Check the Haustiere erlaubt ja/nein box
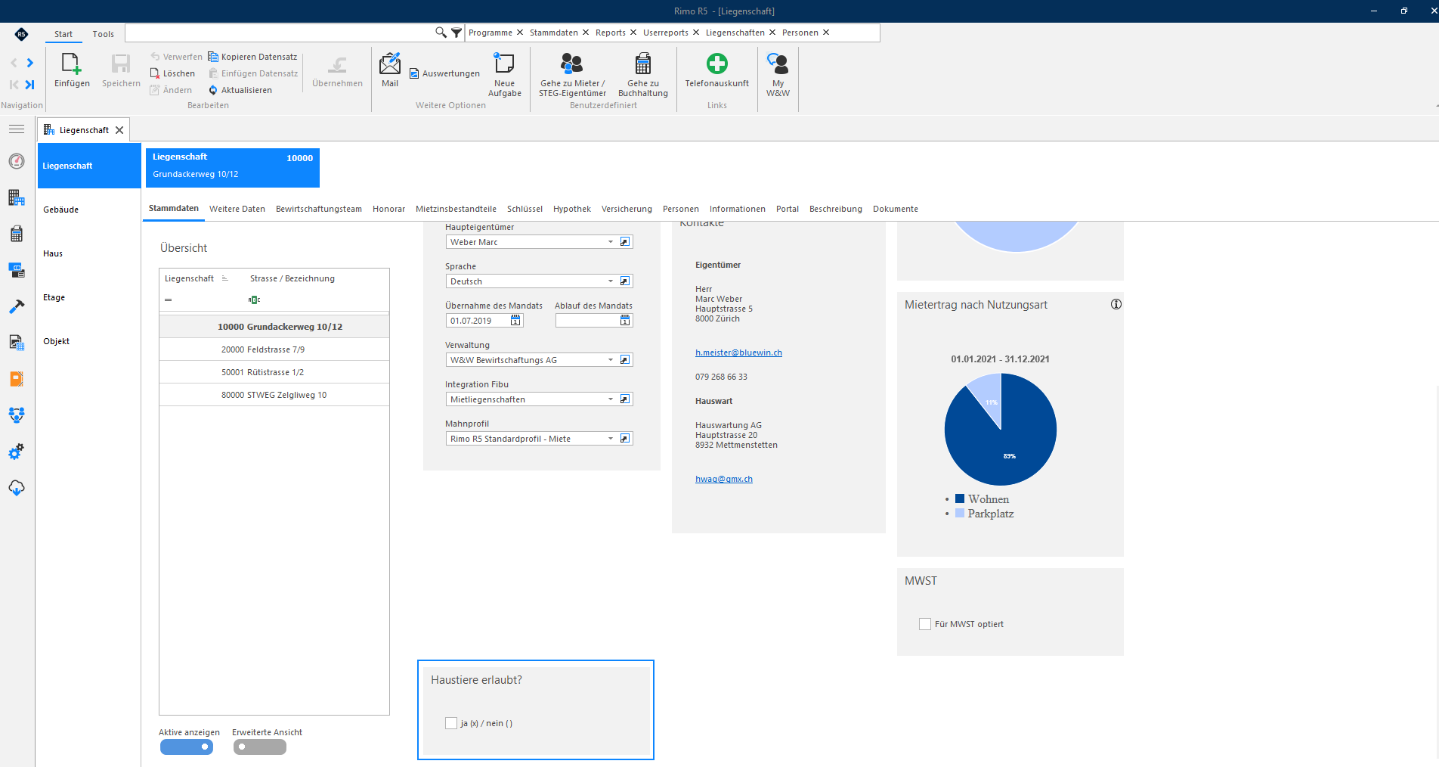 (450, 722)
